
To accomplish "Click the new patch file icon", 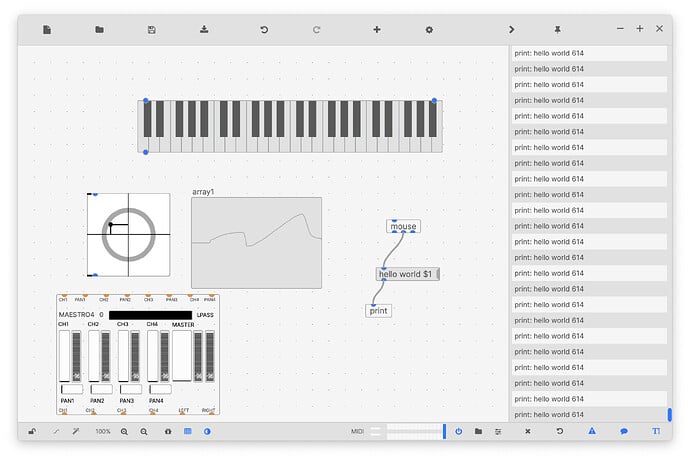I will pyautogui.click(x=47, y=30).
